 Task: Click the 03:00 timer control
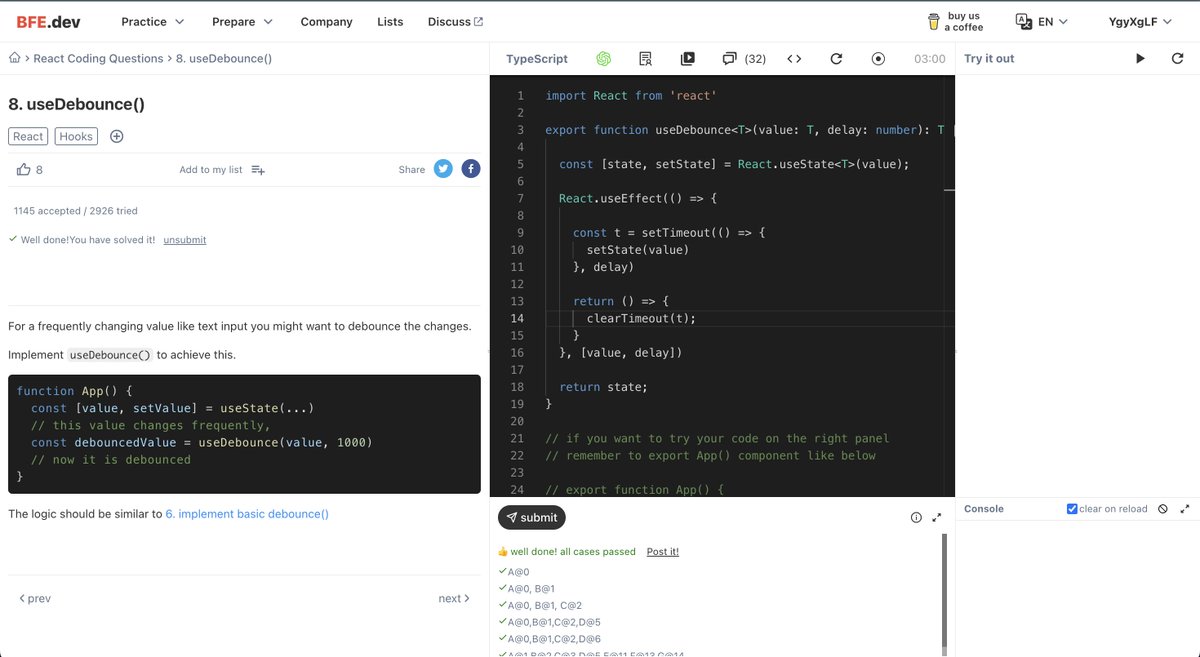pyautogui.click(x=928, y=58)
